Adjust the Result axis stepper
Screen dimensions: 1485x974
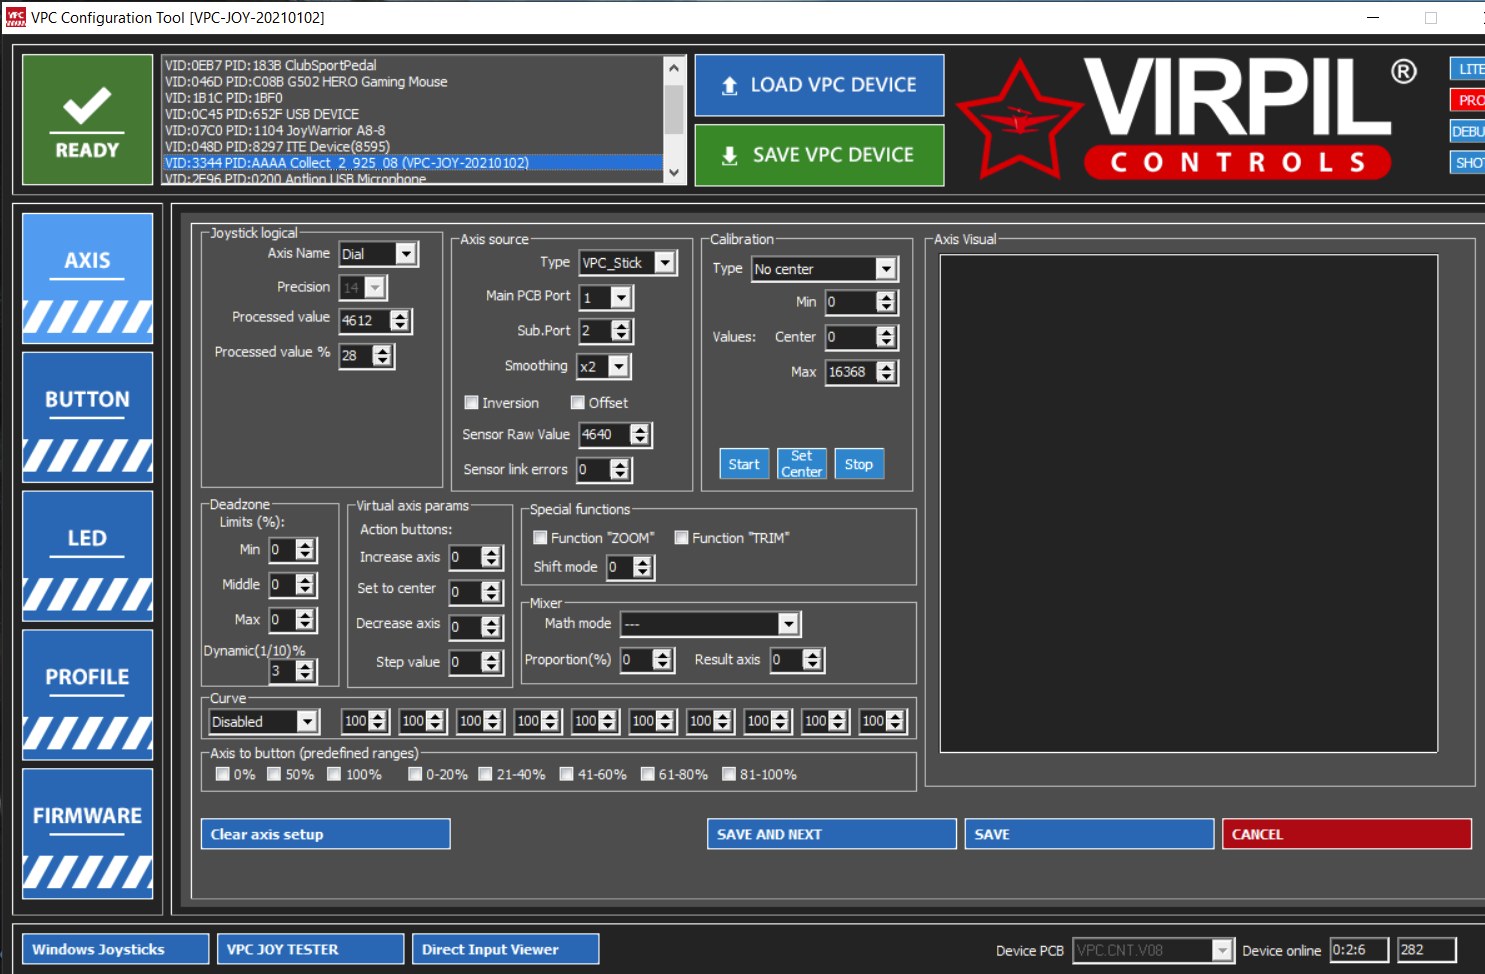click(812, 660)
